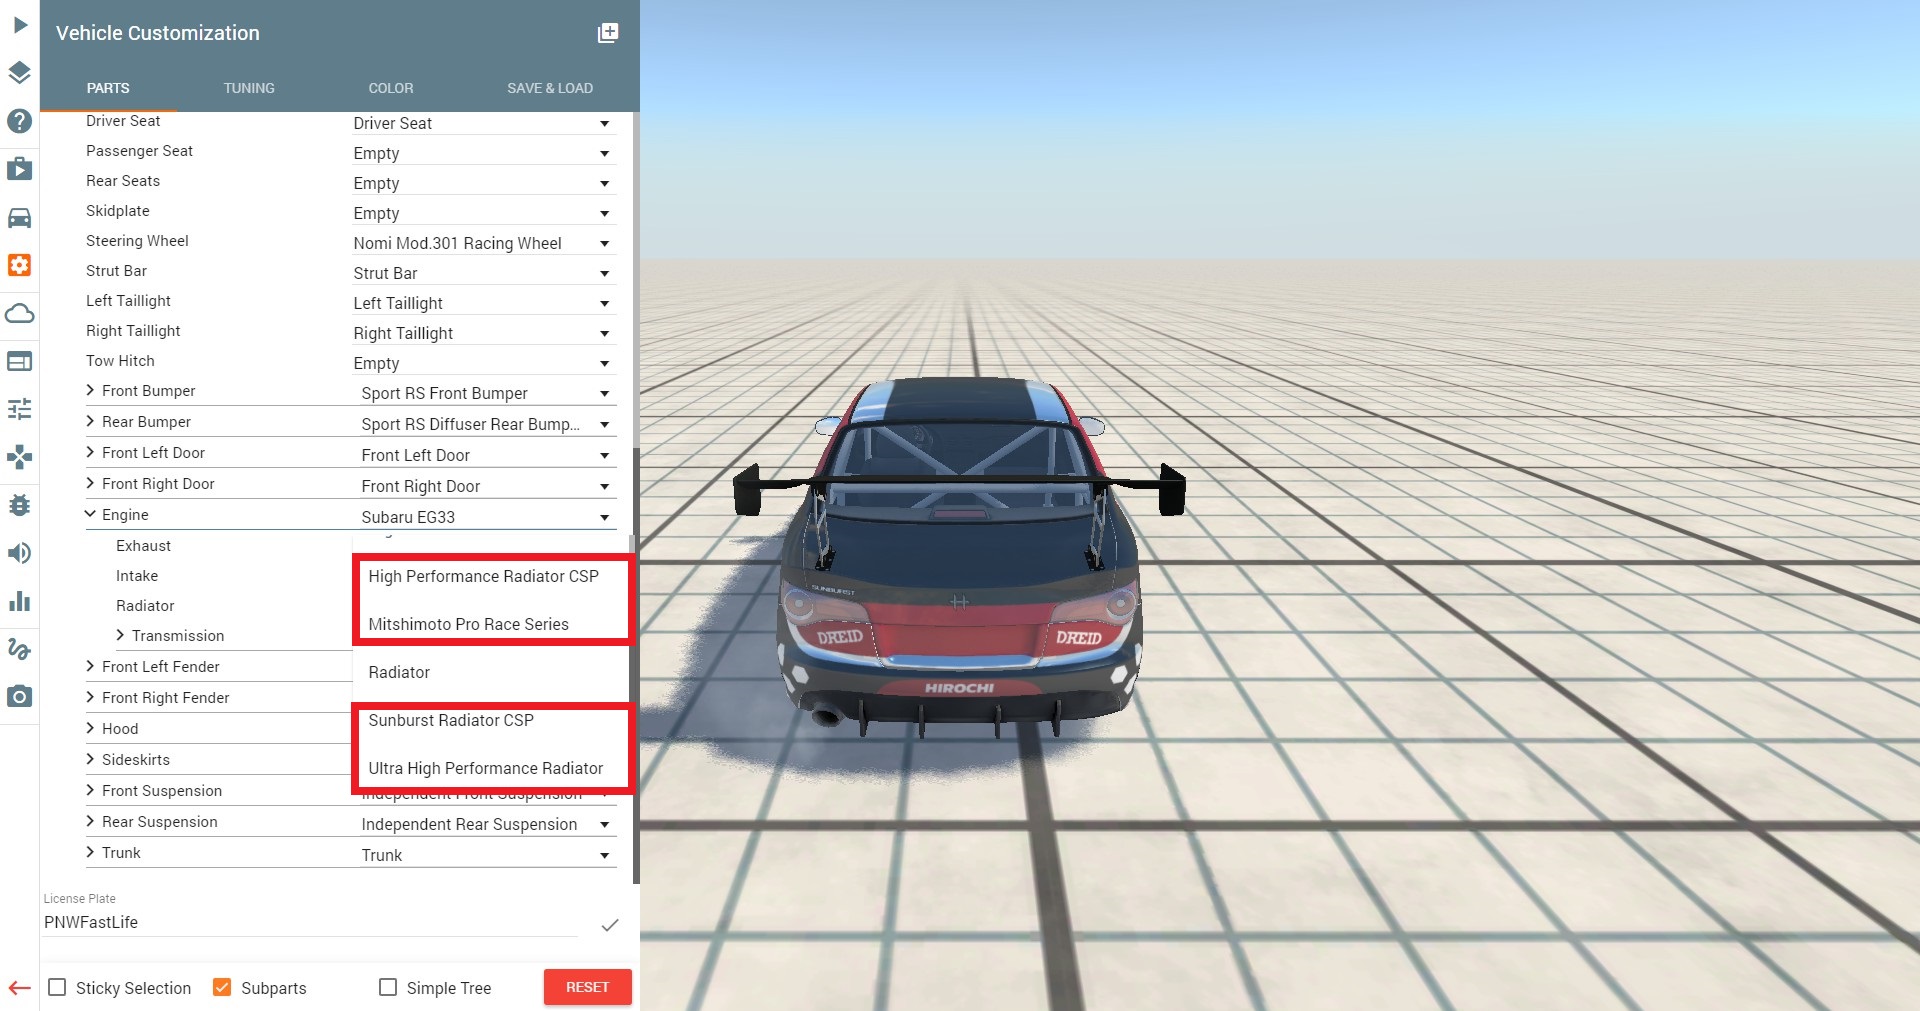The image size is (1920, 1011).
Task: Open the controls gamepad icon
Action: pyautogui.click(x=20, y=457)
